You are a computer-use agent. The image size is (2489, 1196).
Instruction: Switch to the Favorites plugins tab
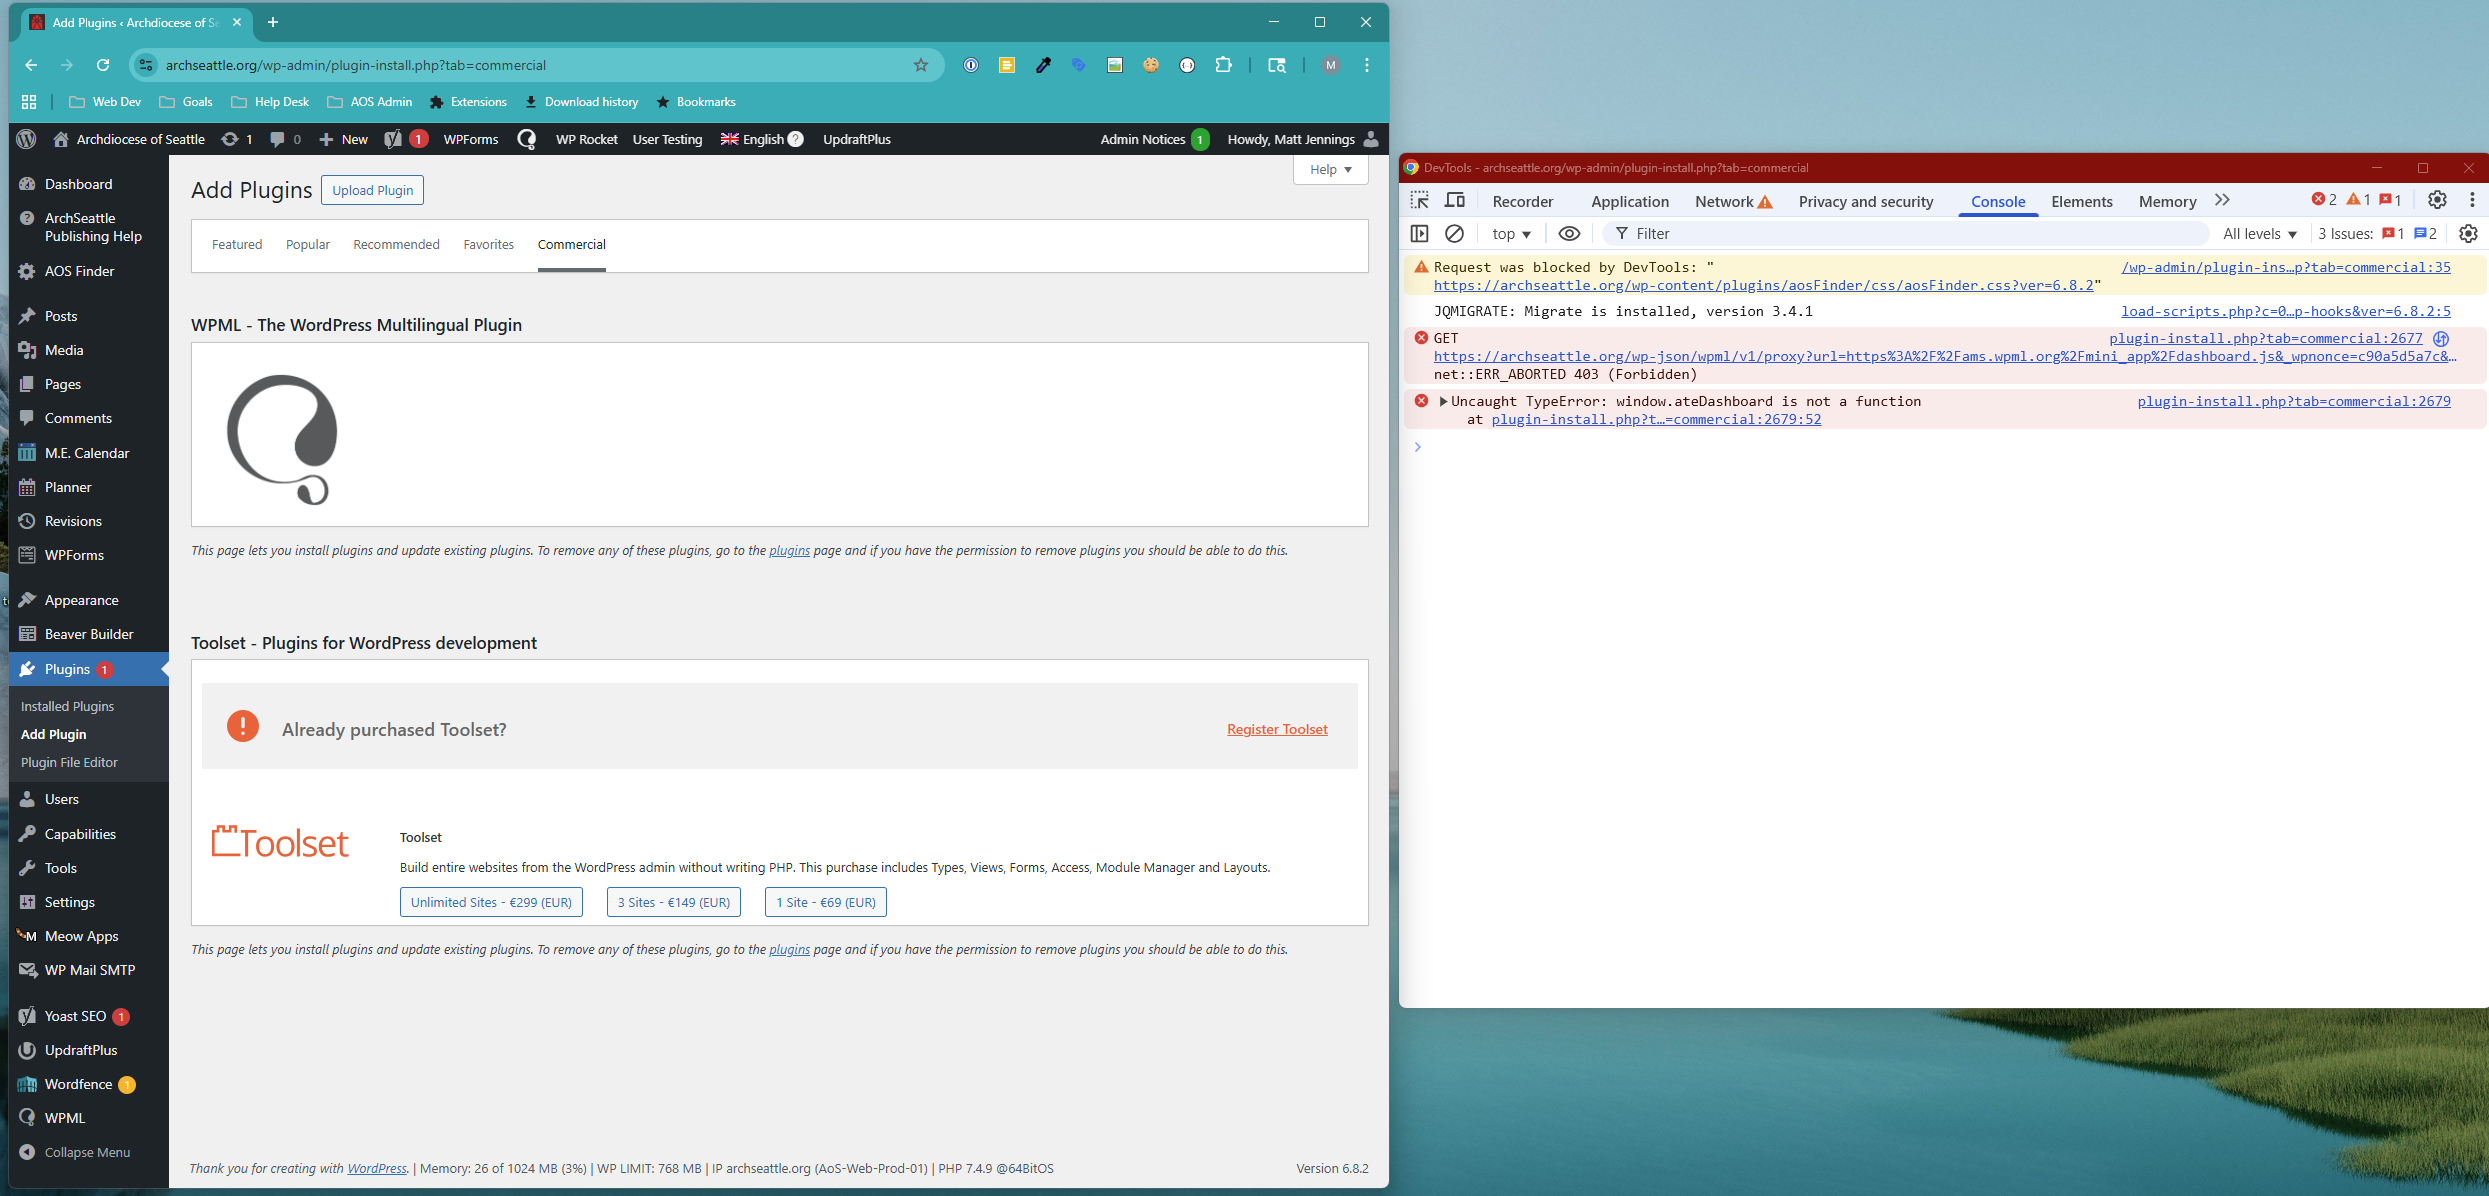click(488, 244)
